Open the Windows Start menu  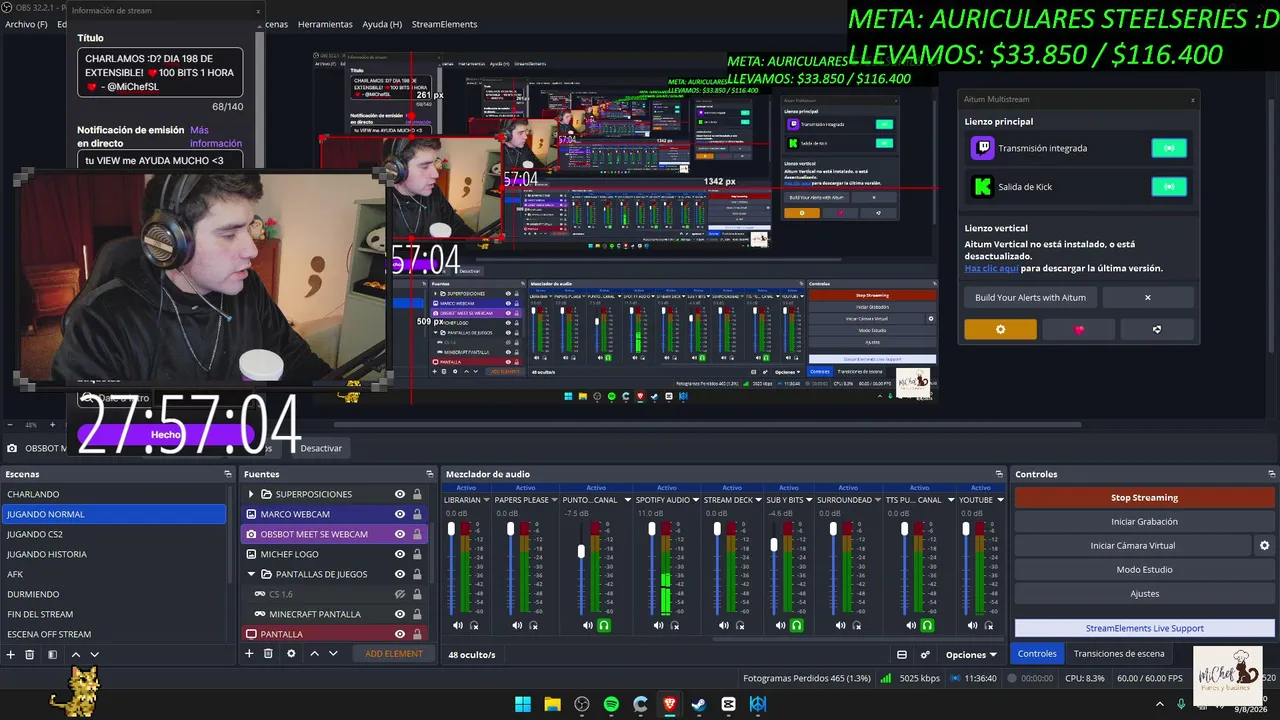523,704
